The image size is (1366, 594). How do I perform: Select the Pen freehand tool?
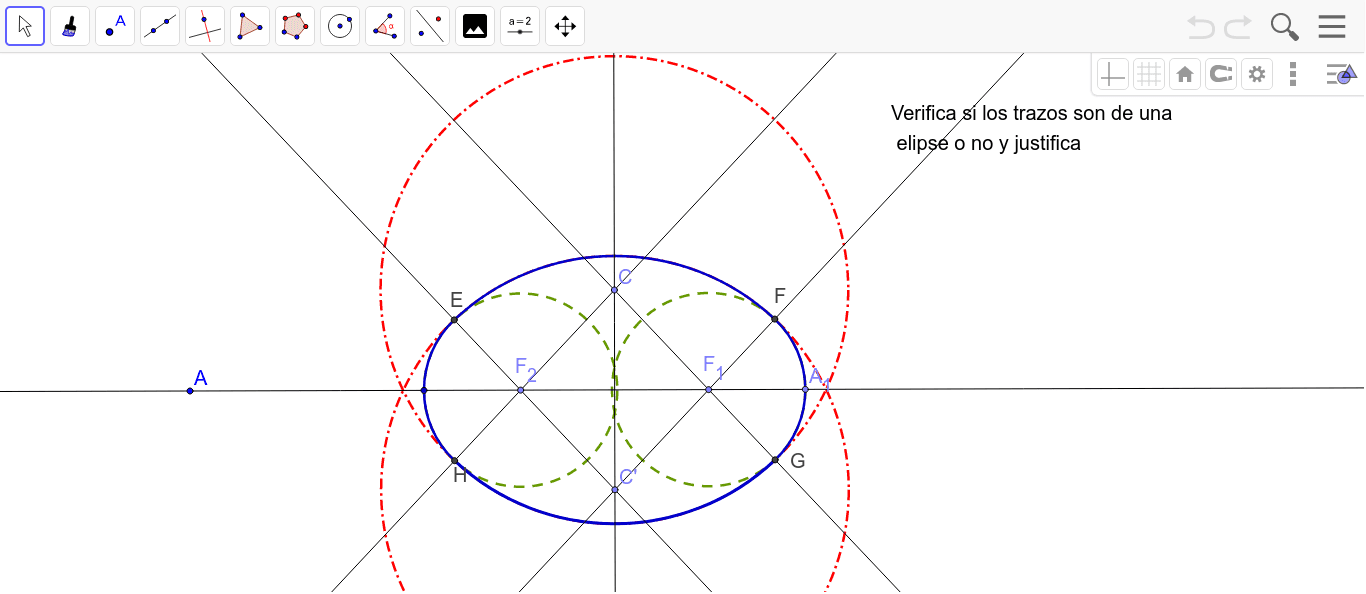70,26
